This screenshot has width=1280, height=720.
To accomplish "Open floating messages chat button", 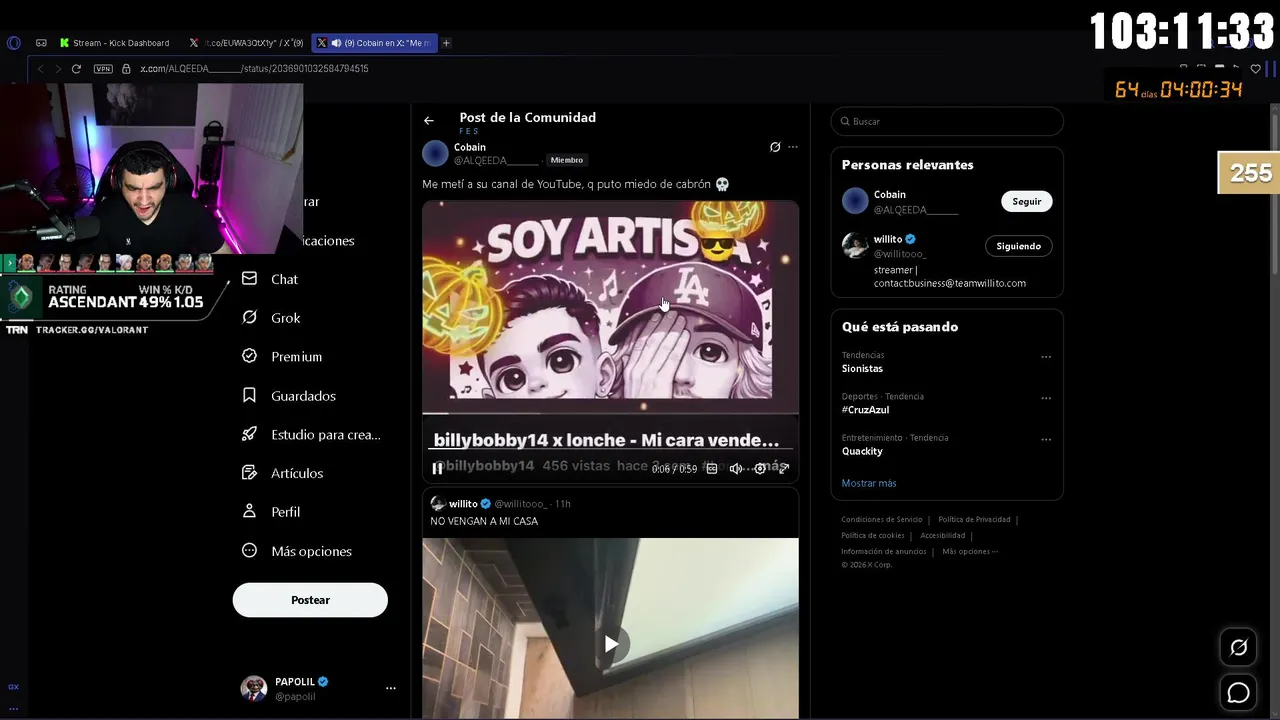I will [x=1238, y=692].
